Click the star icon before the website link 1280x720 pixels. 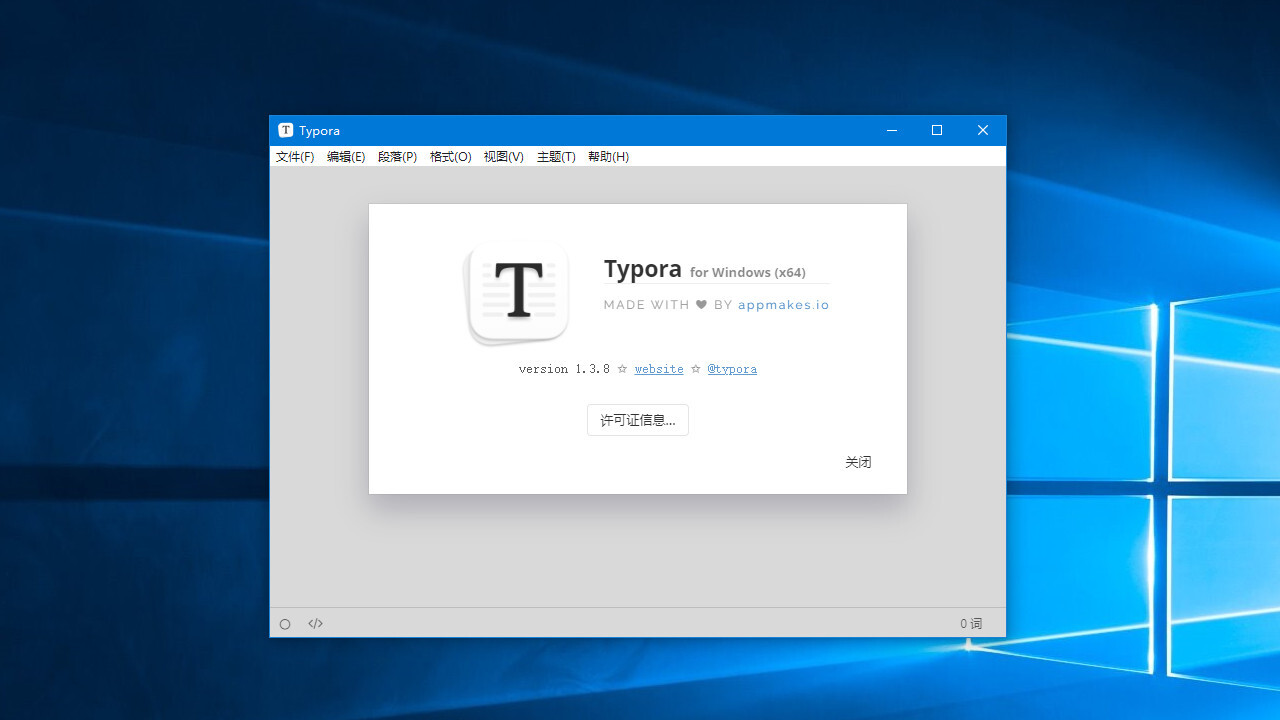tap(622, 368)
